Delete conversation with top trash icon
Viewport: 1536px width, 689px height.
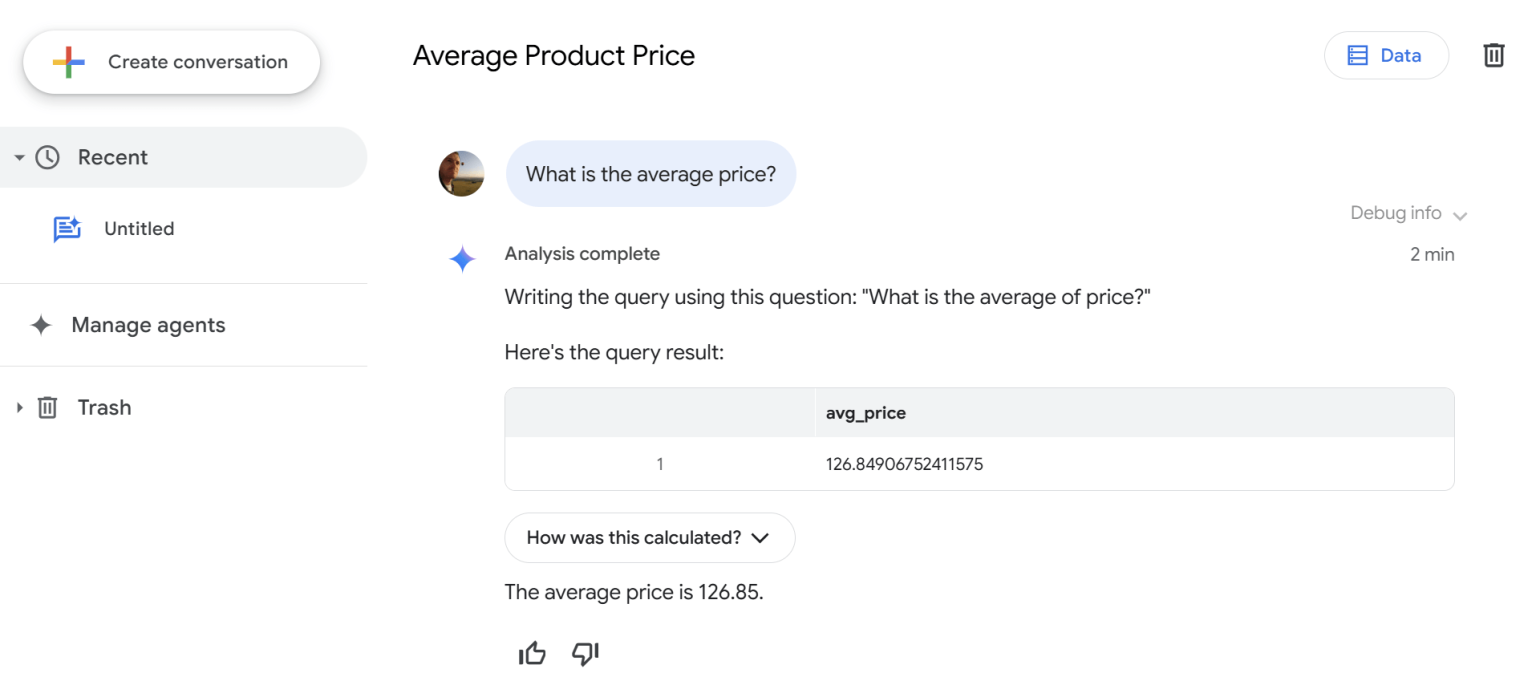point(1493,55)
